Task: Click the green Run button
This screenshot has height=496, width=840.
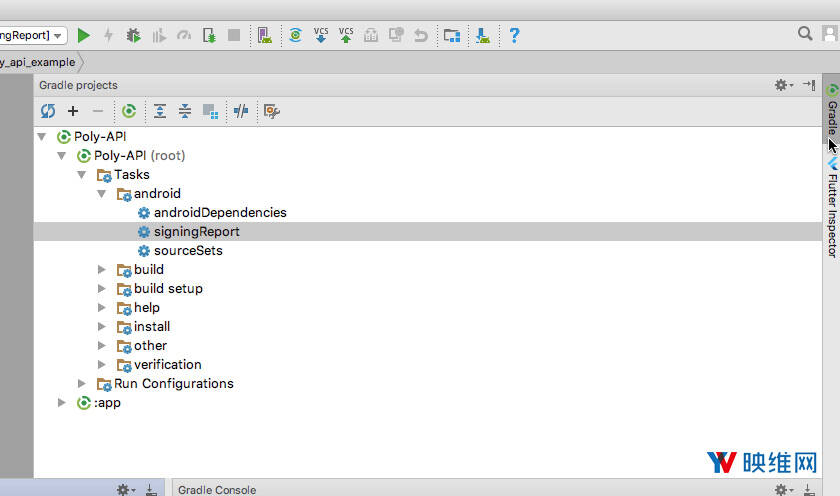Action: pos(84,35)
